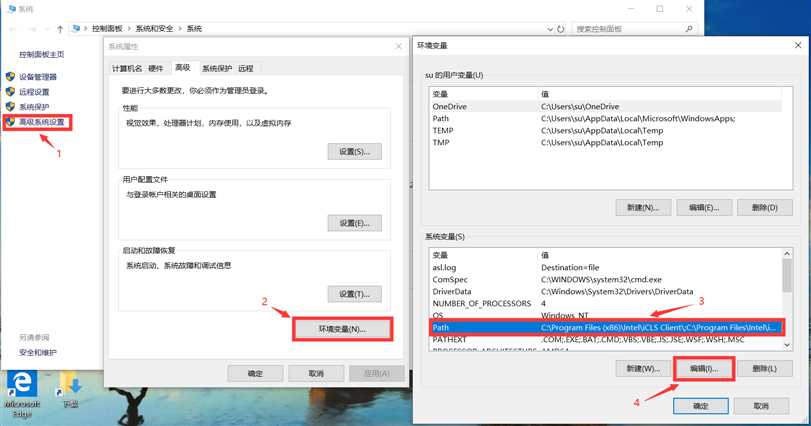Select user variable Path row with WindowsApps
Image resolution: width=811 pixels, height=426 pixels.
pos(606,118)
